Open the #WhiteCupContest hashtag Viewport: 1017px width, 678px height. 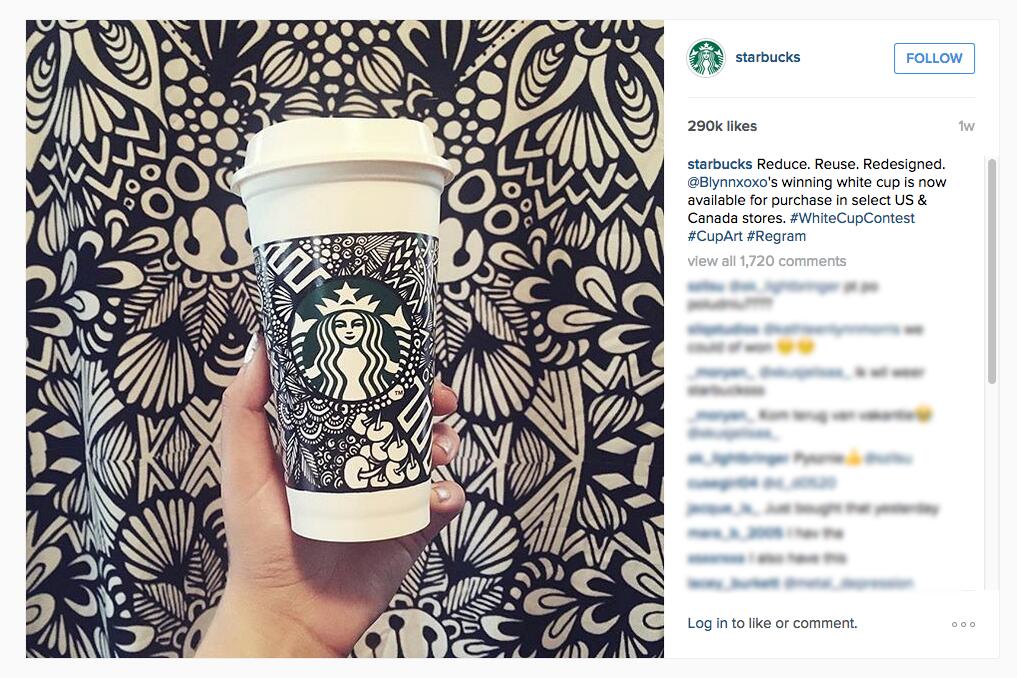852,218
